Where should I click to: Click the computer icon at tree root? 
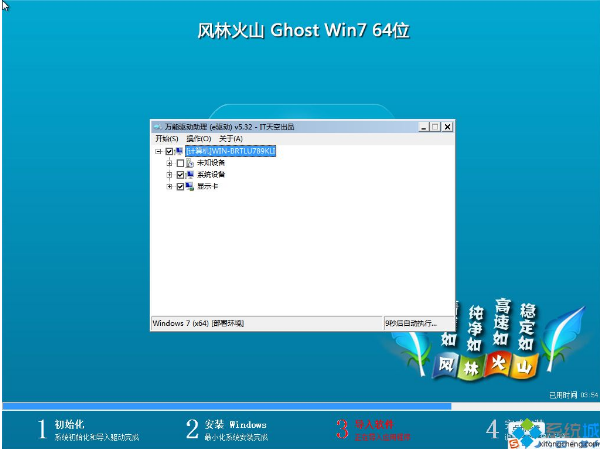pyautogui.click(x=179, y=152)
